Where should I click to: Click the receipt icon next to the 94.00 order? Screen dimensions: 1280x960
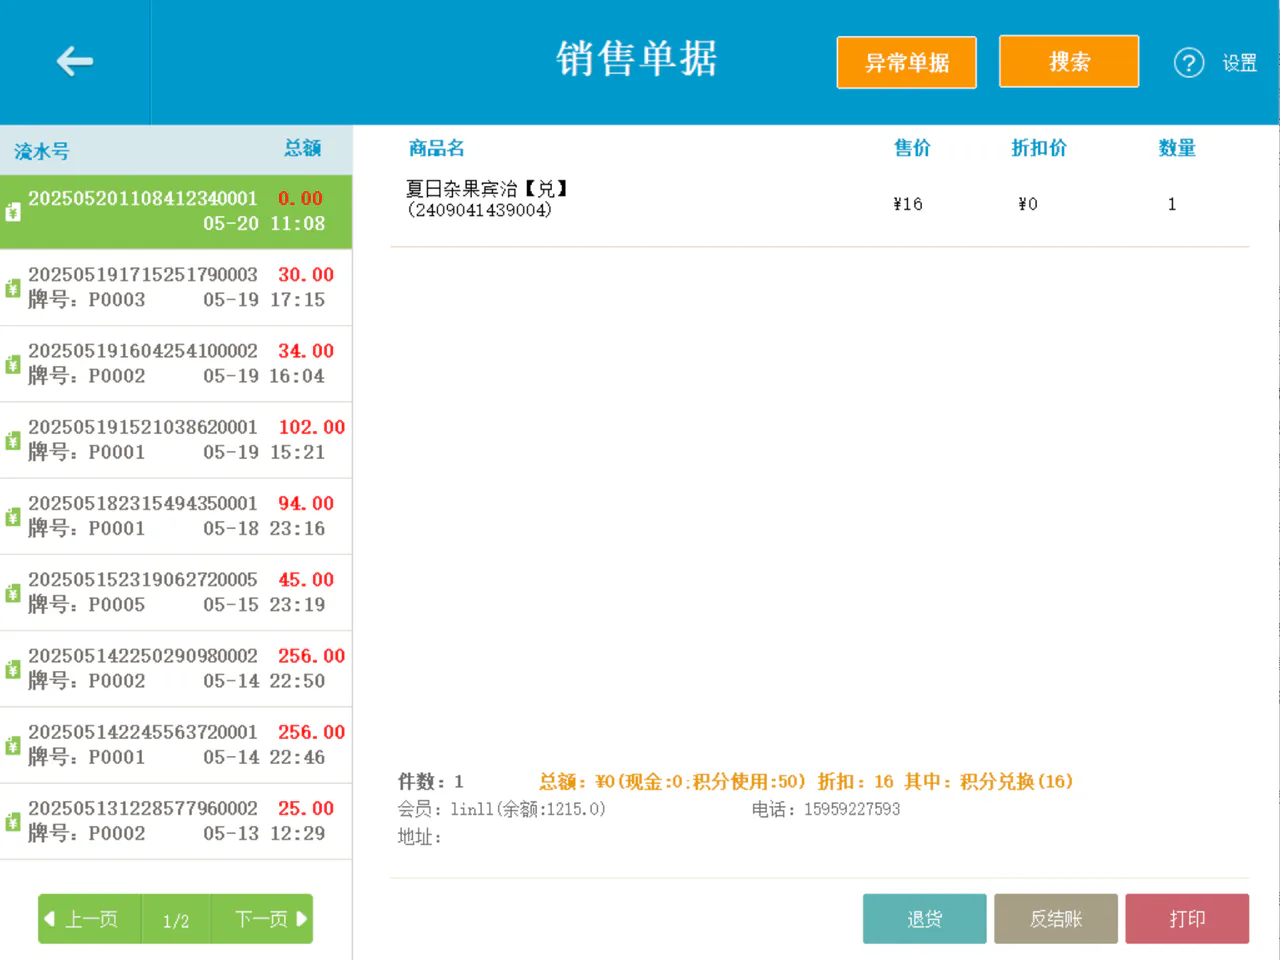(x=13, y=516)
